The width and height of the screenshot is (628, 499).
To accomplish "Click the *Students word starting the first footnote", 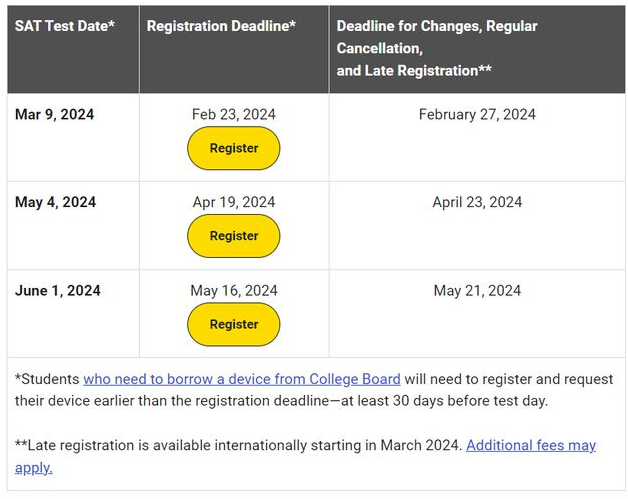I will tap(47, 379).
